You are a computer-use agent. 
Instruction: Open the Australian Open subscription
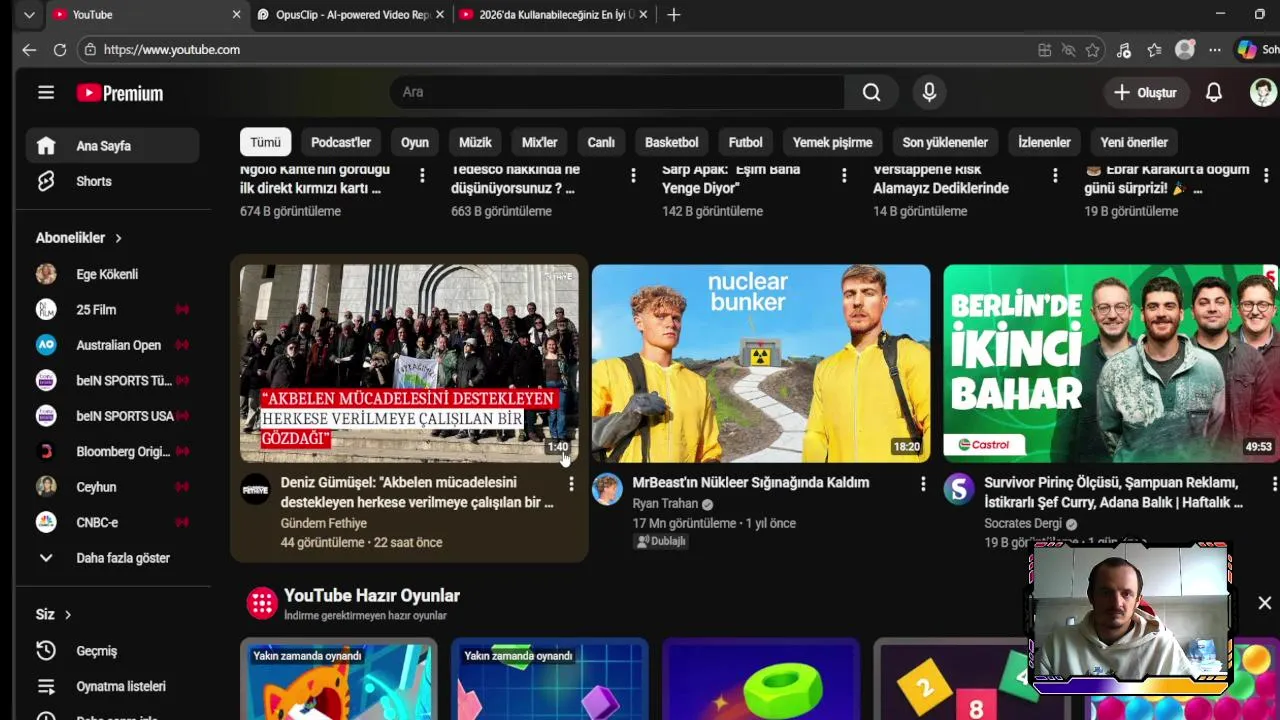(x=112, y=345)
